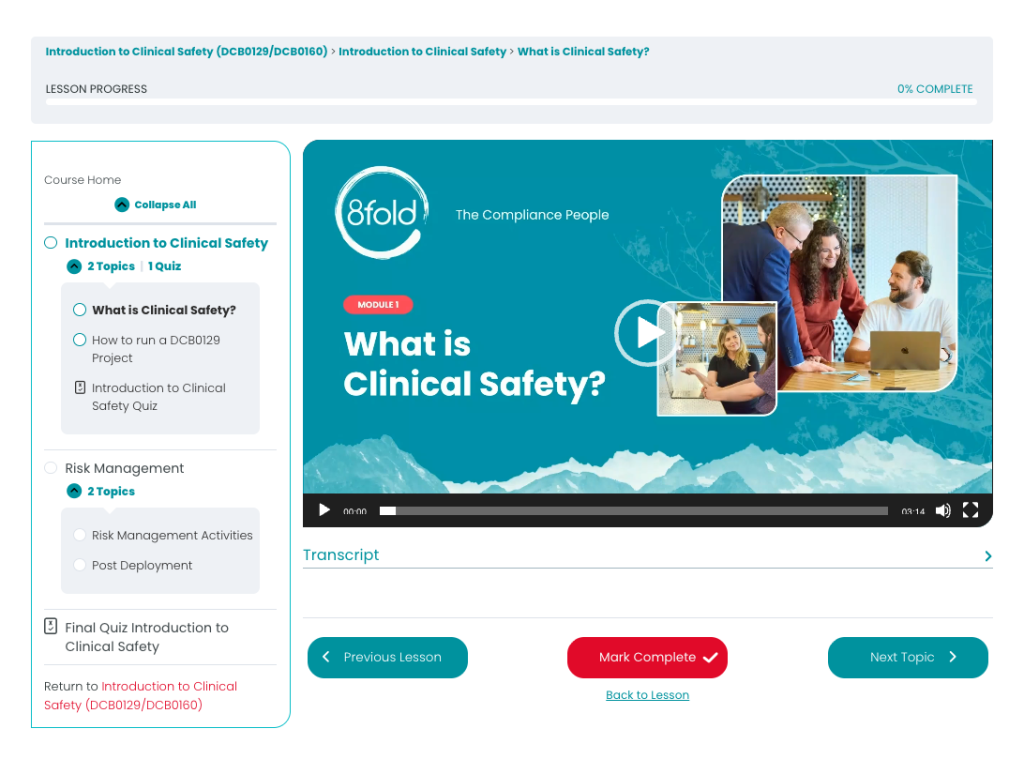Open breadcrumb Introduction to Clinical Safety (DCB0129/DCB0160)

click(x=186, y=51)
